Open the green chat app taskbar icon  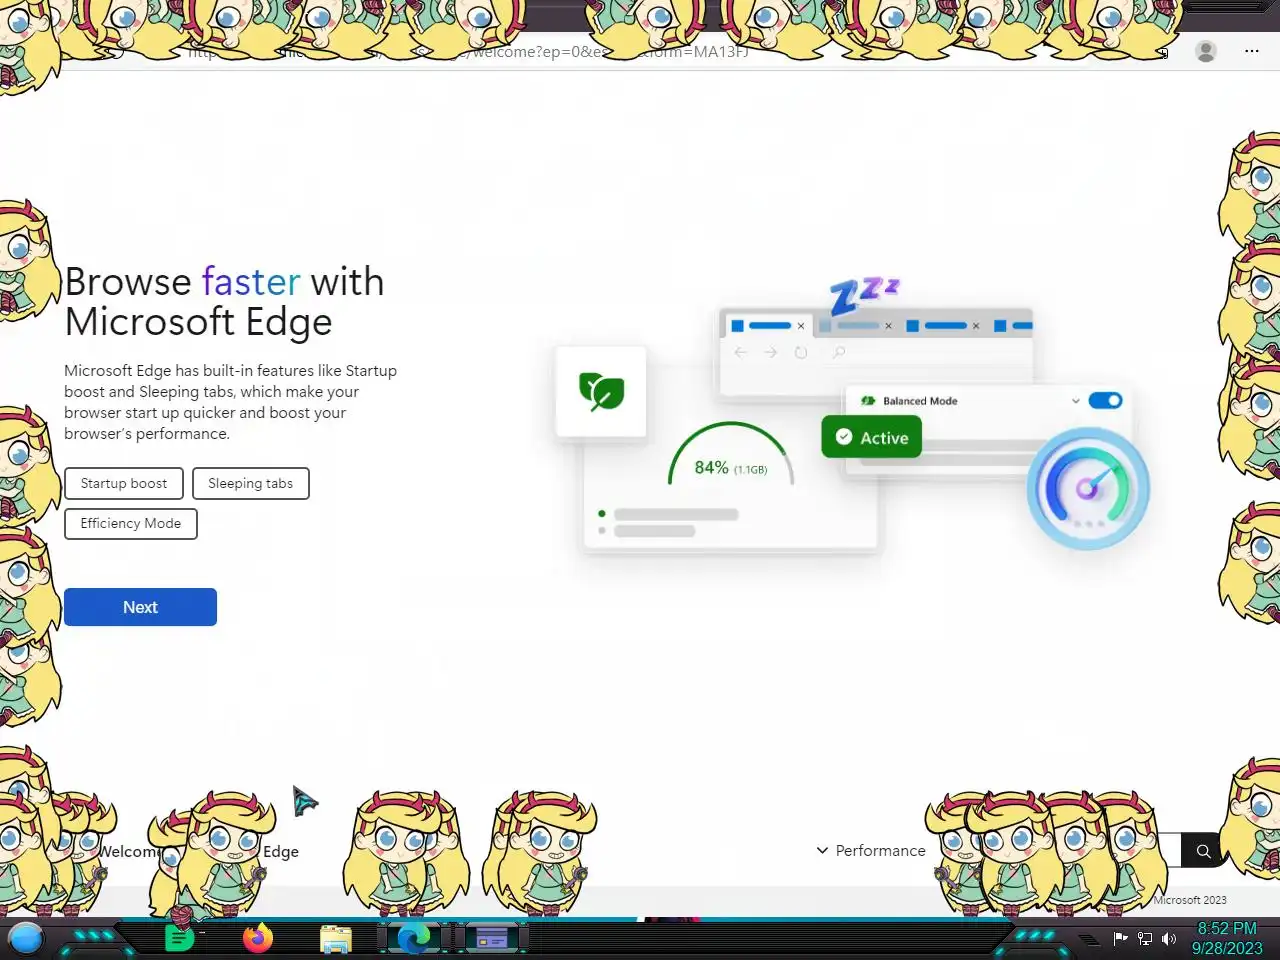click(x=179, y=938)
